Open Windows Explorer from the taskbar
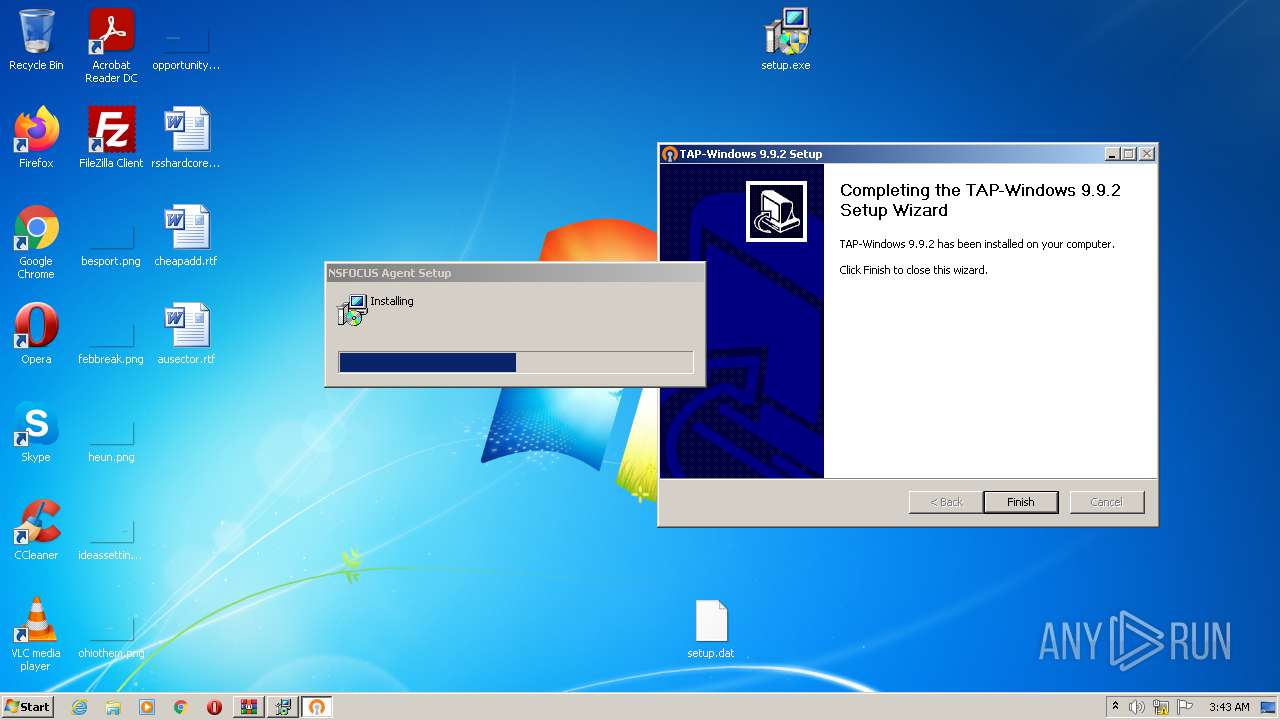Screen dimensions: 1280x720 113,707
